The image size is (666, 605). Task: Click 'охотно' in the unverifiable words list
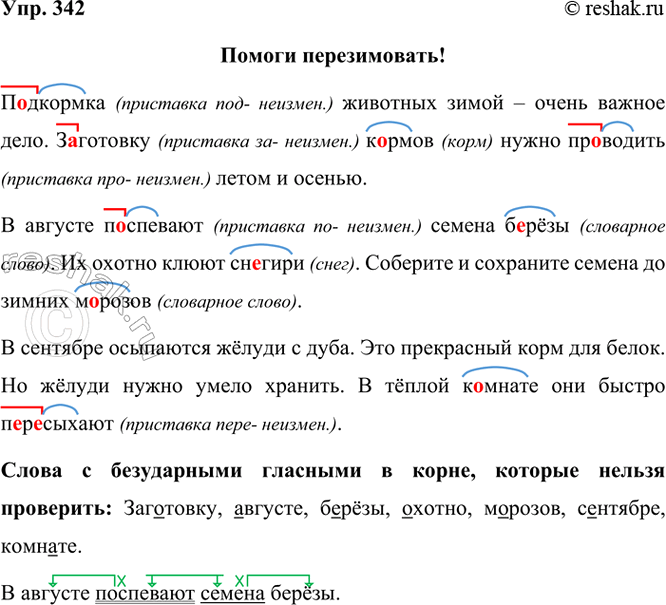point(425,508)
